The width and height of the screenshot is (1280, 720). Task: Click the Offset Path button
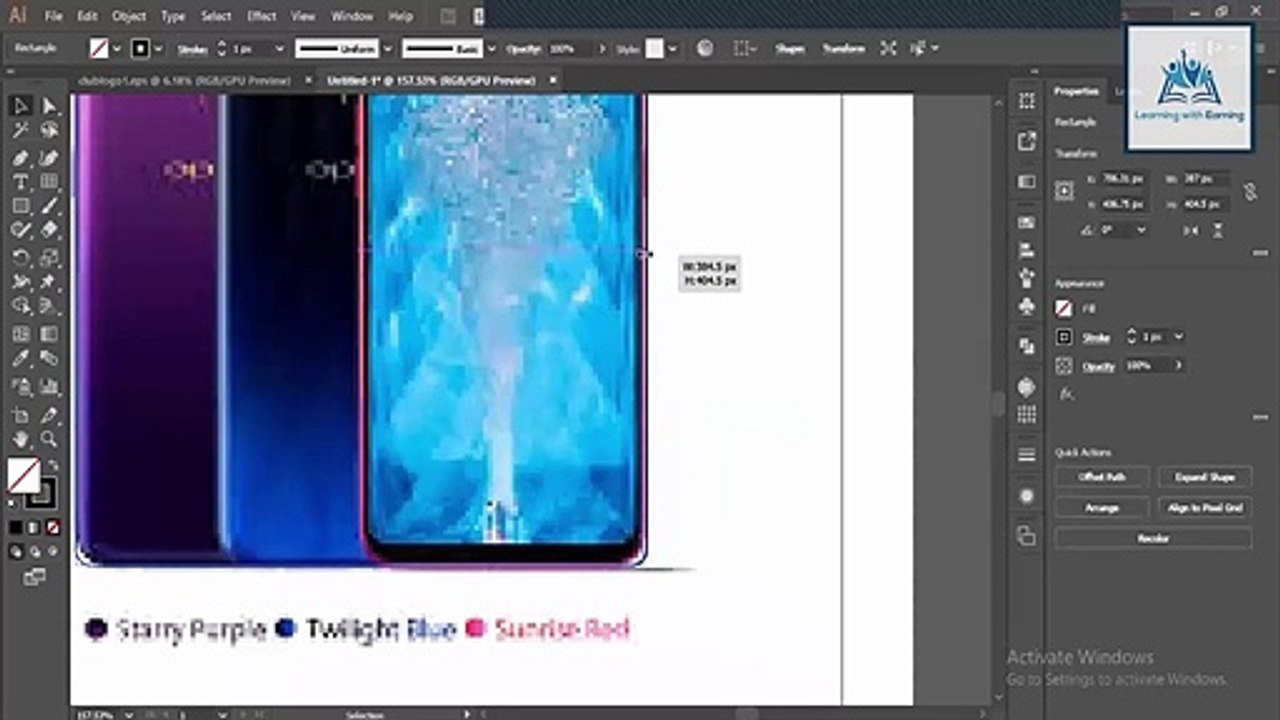point(1102,477)
